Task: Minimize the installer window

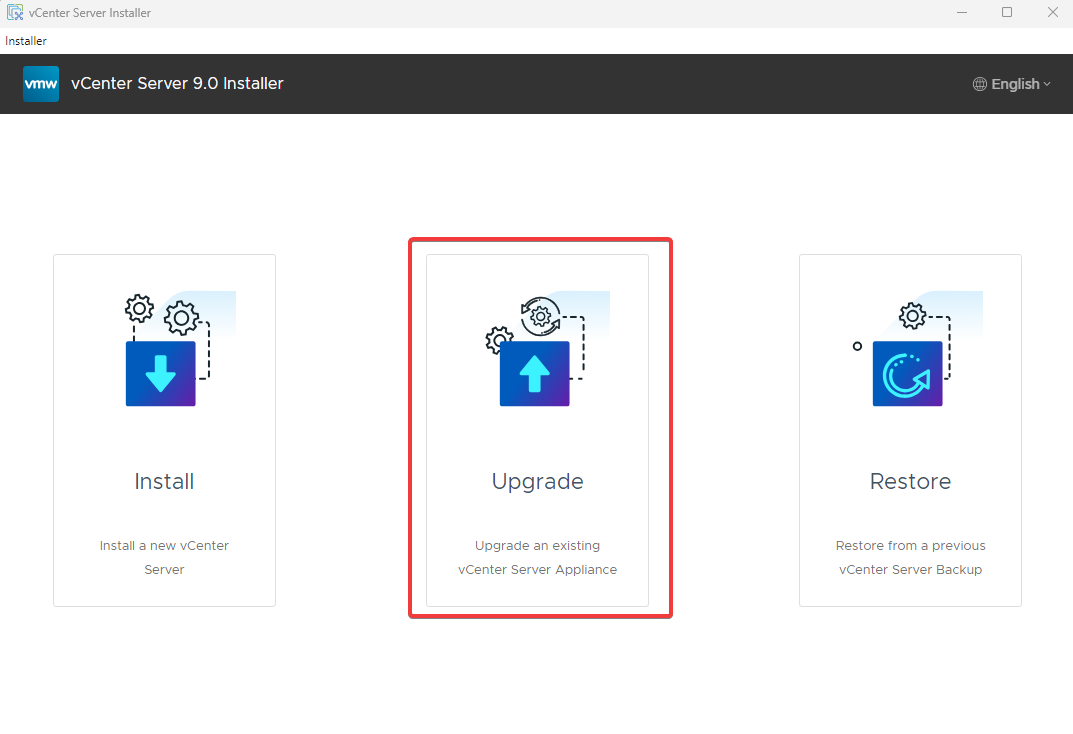Action: 961,12
